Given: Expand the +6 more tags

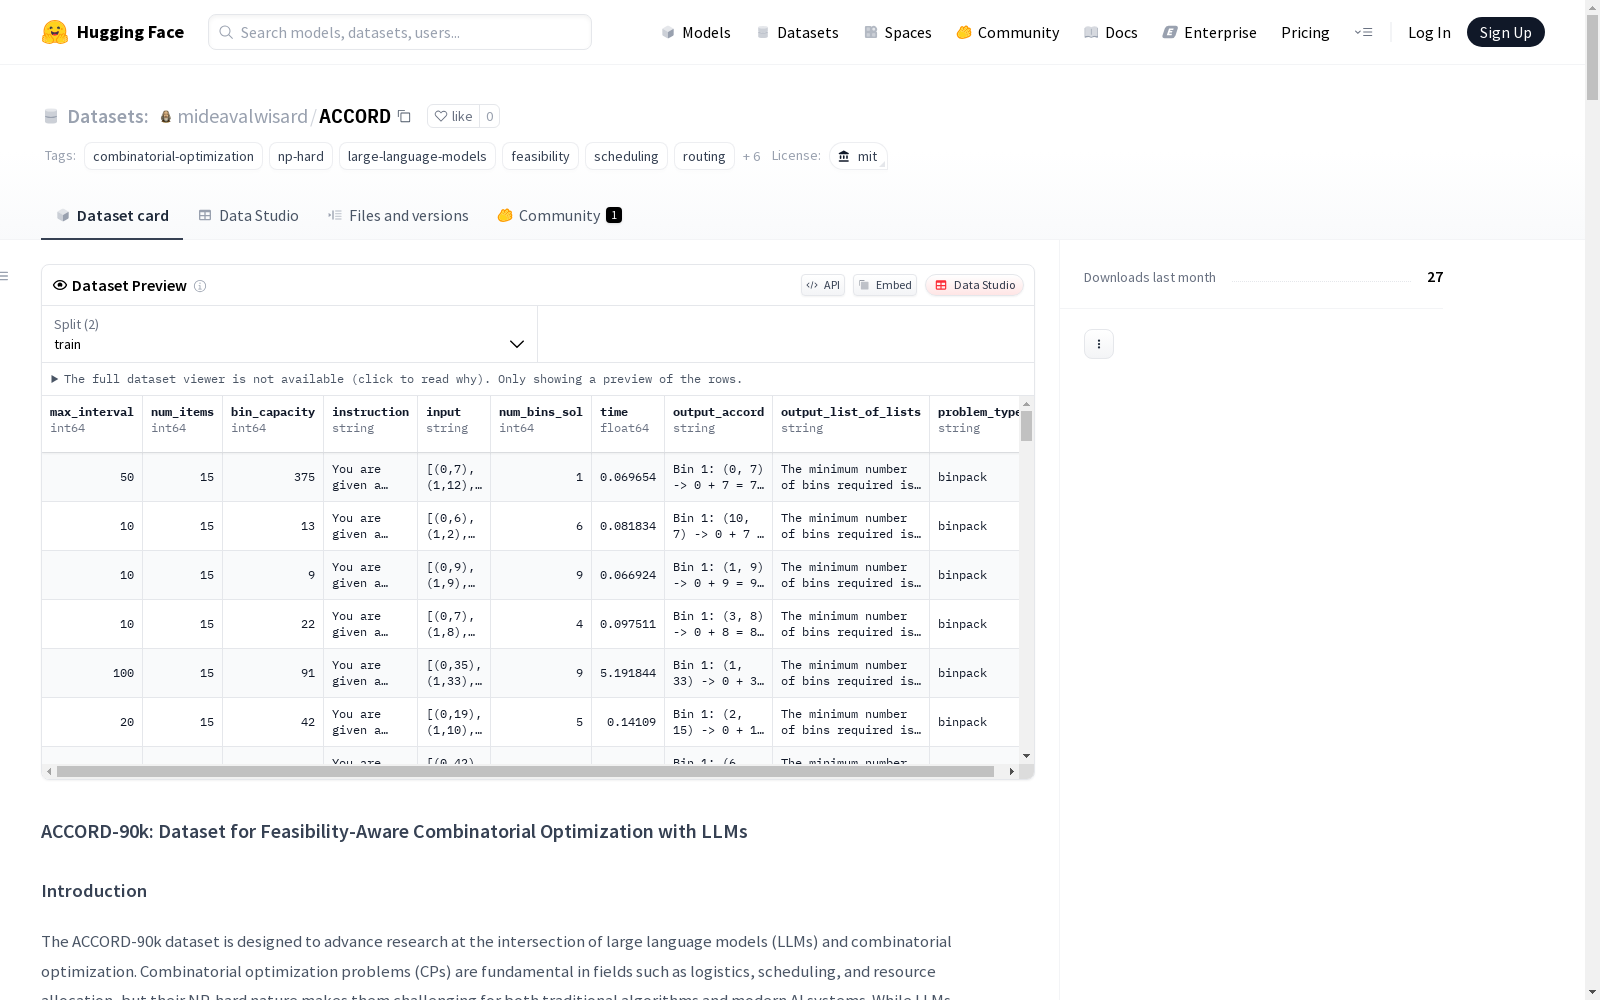Looking at the screenshot, I should [x=752, y=156].
